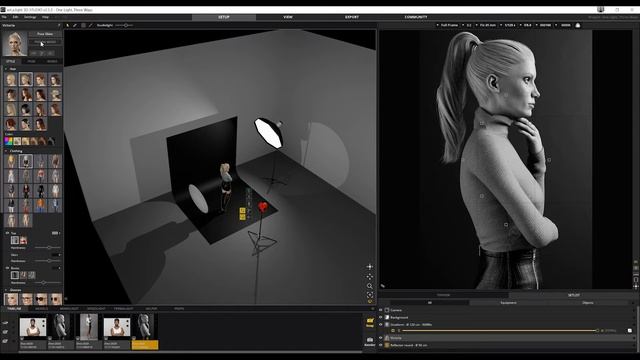This screenshot has width=640, height=360.
Task: Click the magnifier zoom icon in viewport
Action: (369, 286)
